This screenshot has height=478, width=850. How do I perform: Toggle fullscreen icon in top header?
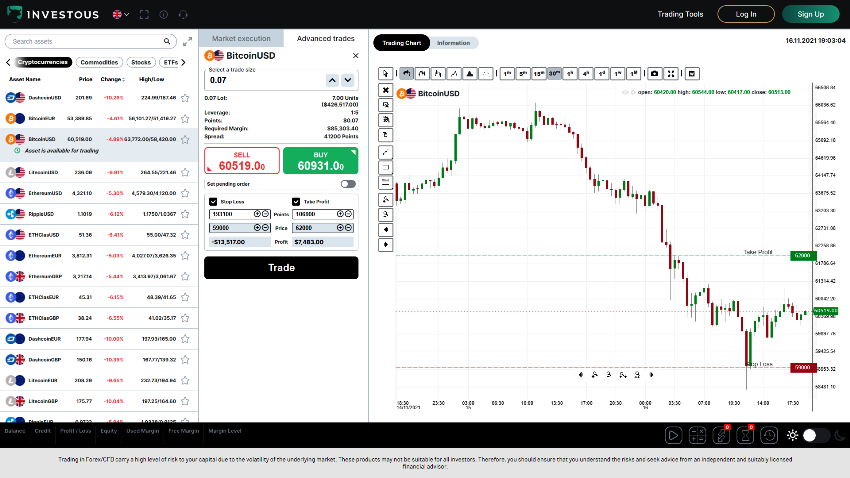coord(144,15)
